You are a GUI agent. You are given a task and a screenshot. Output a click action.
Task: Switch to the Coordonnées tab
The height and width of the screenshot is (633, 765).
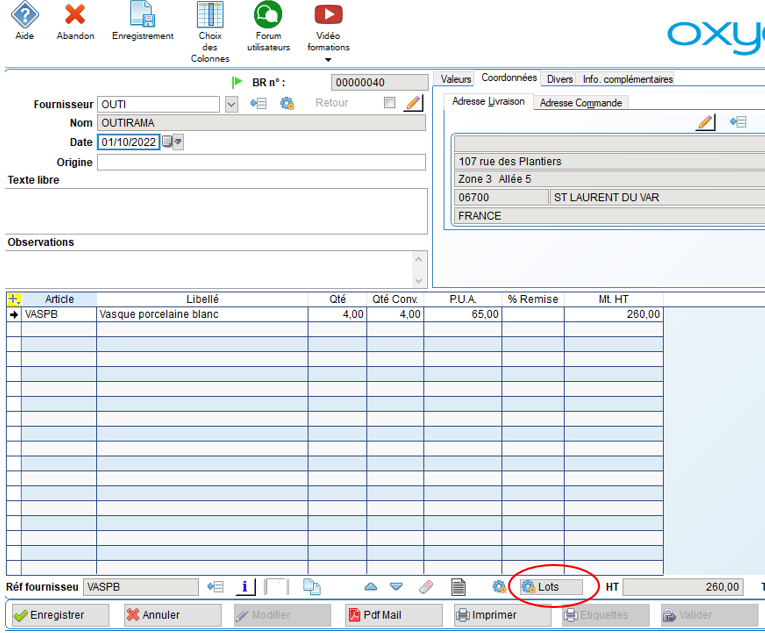[509, 78]
